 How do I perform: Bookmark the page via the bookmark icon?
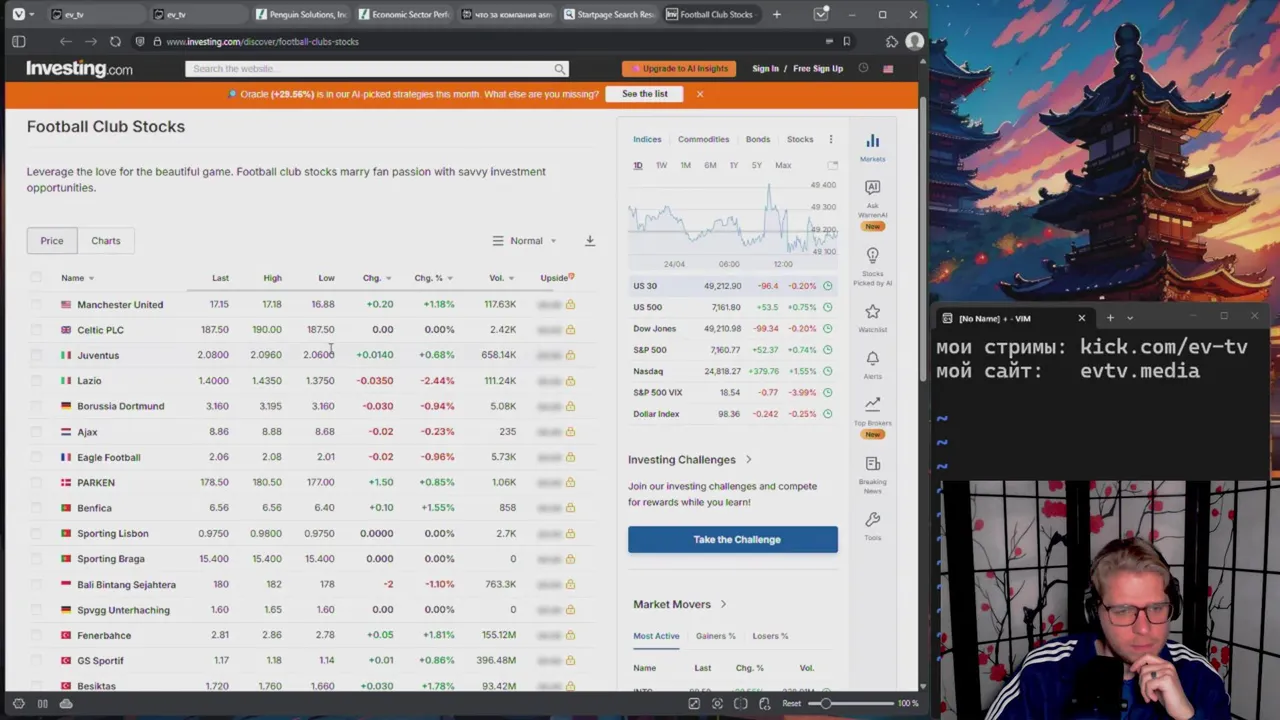point(846,41)
